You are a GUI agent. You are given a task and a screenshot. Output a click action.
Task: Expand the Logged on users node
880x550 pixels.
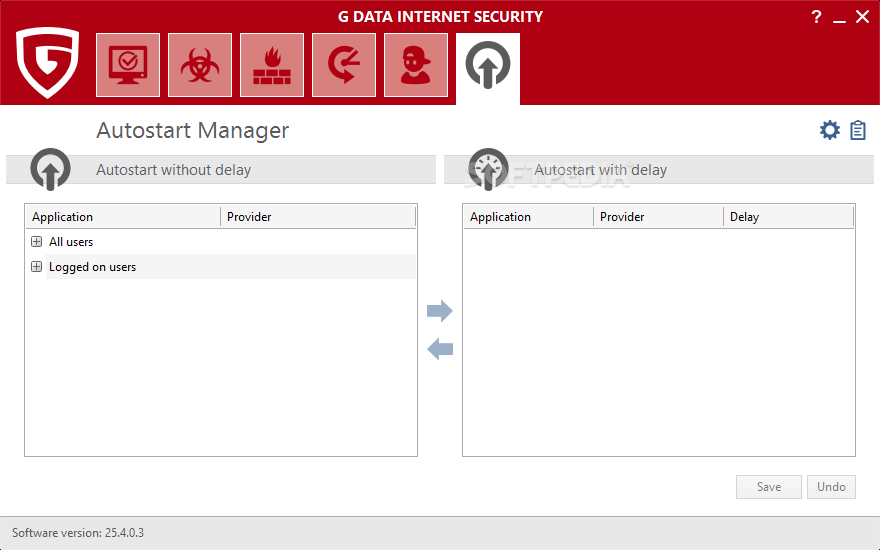36,267
